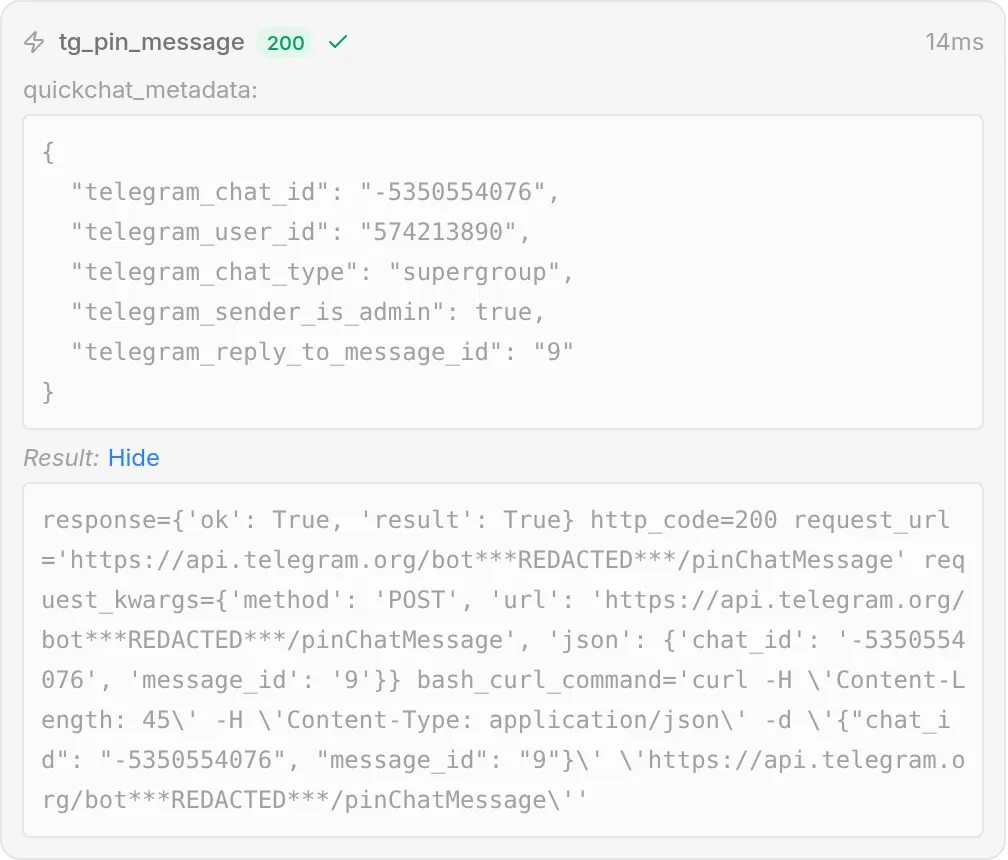Image resolution: width=1008 pixels, height=860 pixels.
Task: Click the result line starting with uest_kwargs
Action: [x=503, y=600]
